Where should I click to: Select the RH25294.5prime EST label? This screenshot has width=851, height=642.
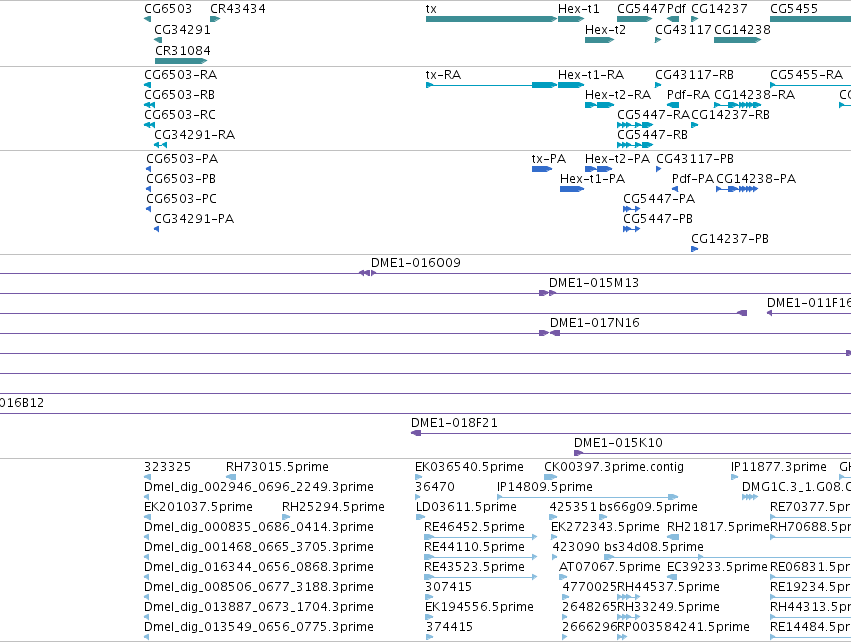pos(333,507)
